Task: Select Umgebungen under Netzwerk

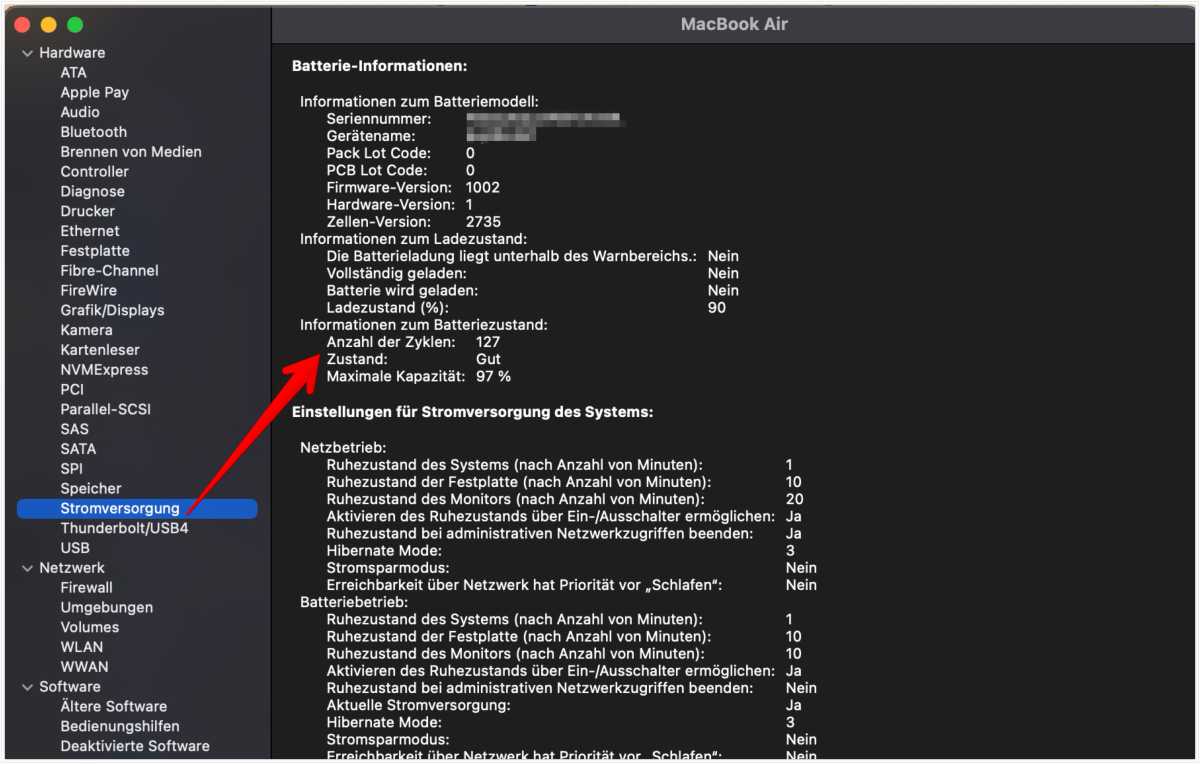Action: (x=107, y=607)
